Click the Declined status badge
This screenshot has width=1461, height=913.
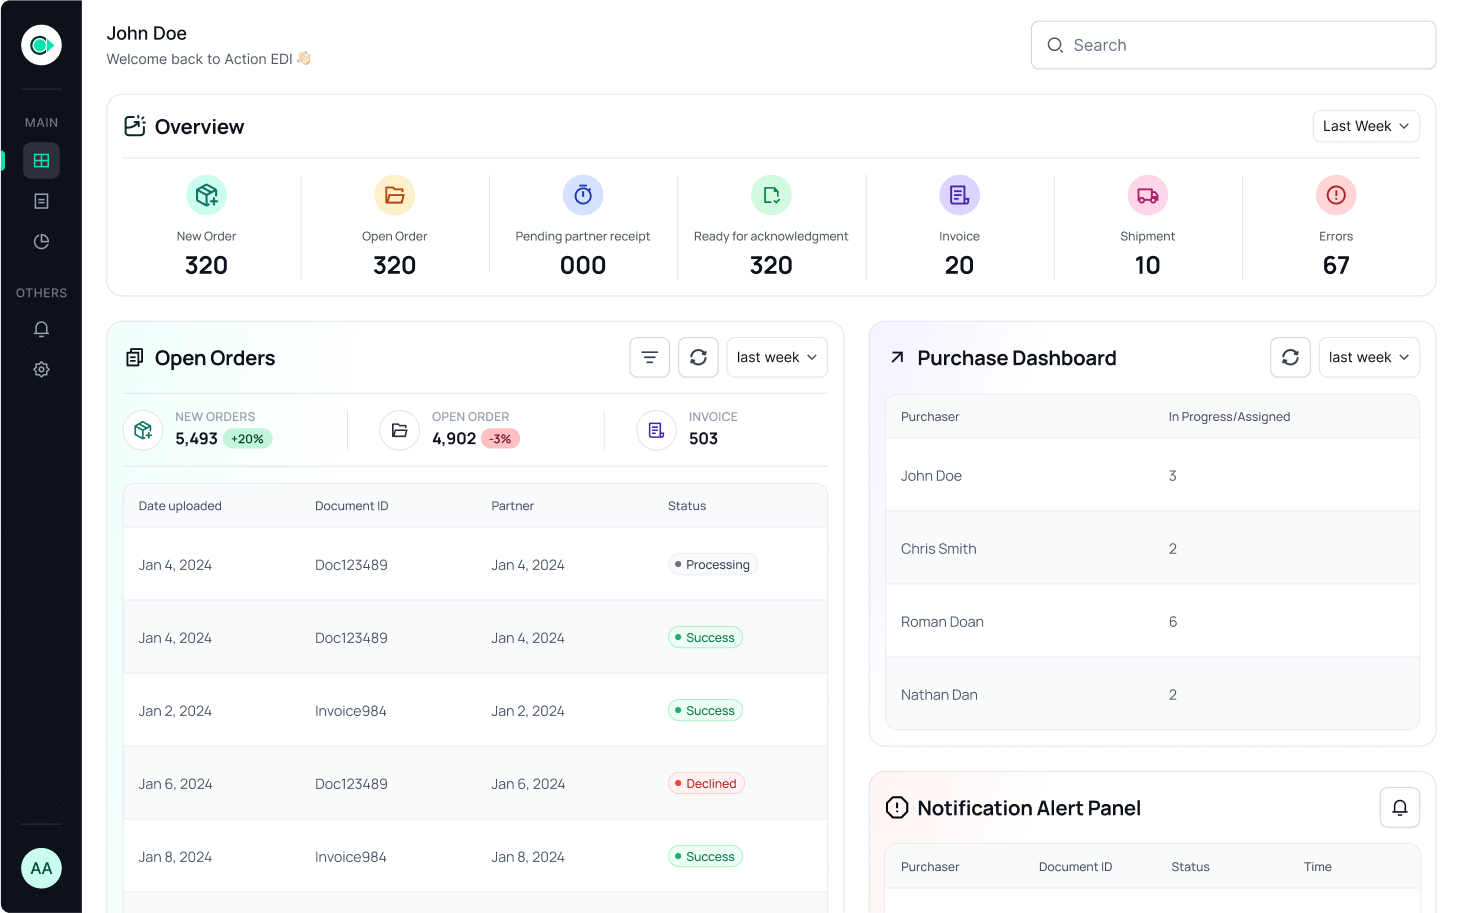pos(706,784)
